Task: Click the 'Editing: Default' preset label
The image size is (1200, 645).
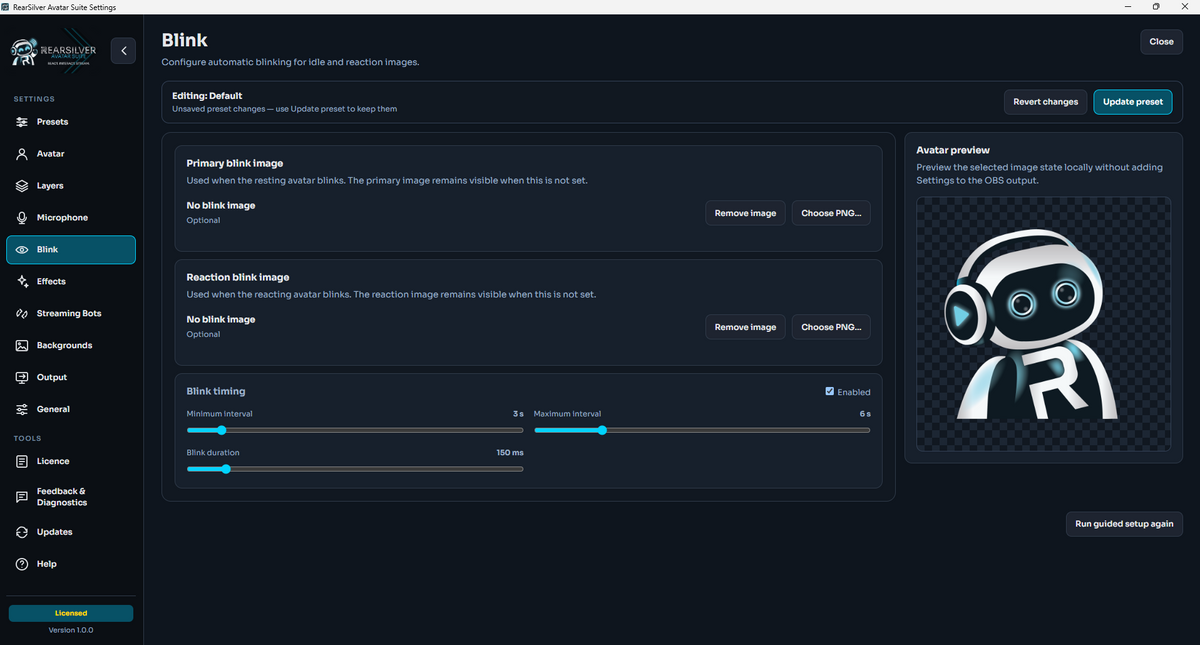Action: coord(207,96)
